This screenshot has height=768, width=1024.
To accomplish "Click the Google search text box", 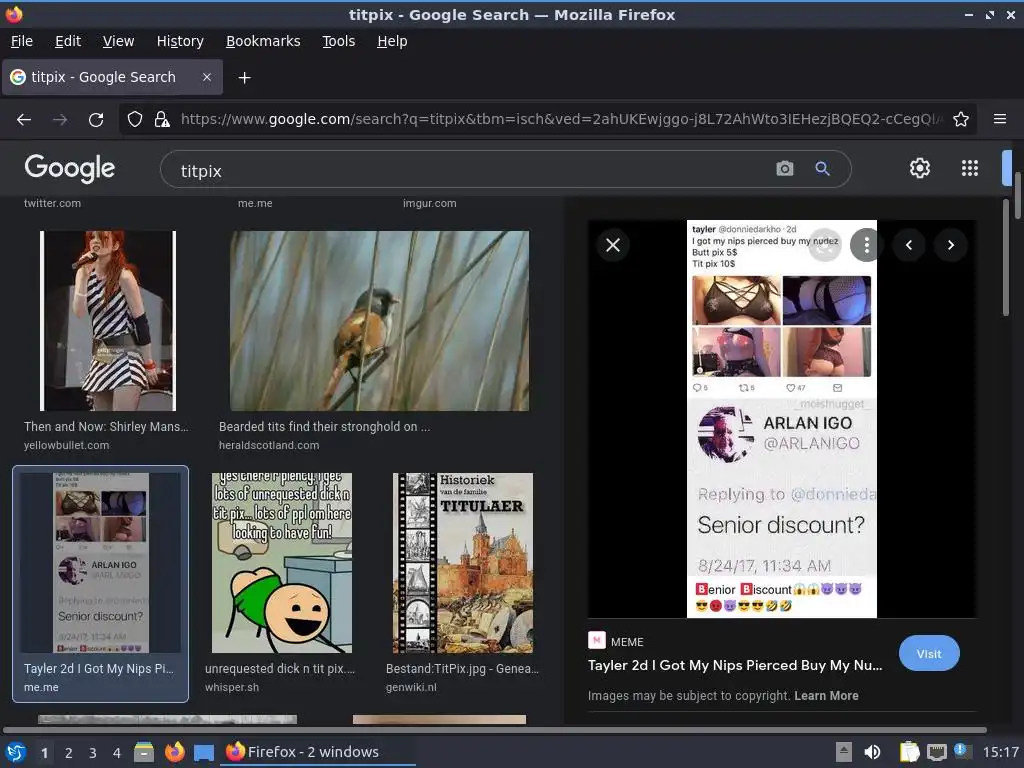I will click(x=470, y=170).
